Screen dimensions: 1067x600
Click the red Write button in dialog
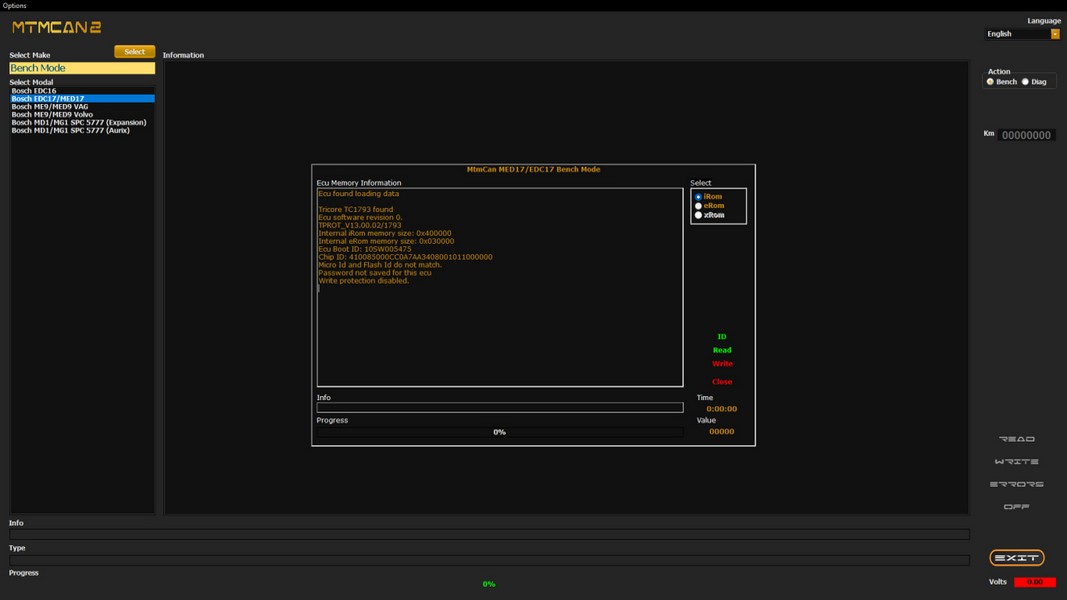tap(722, 364)
